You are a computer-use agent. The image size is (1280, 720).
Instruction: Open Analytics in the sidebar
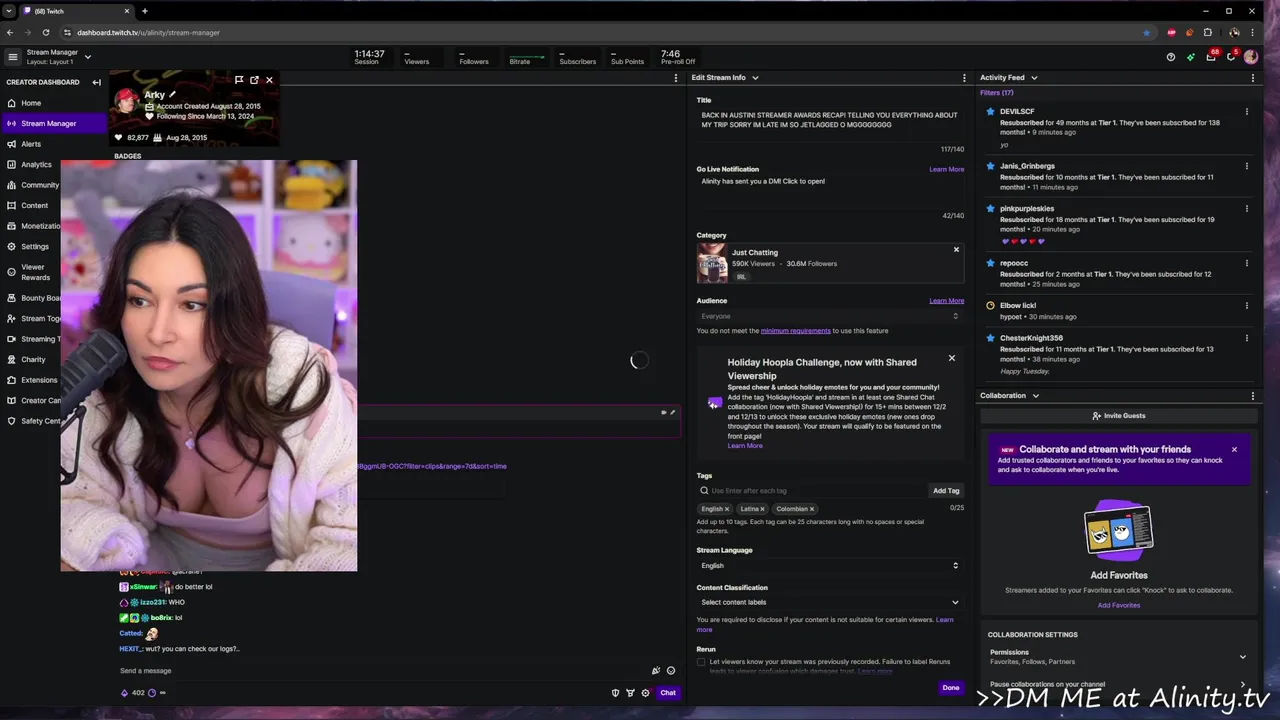[x=36, y=165]
